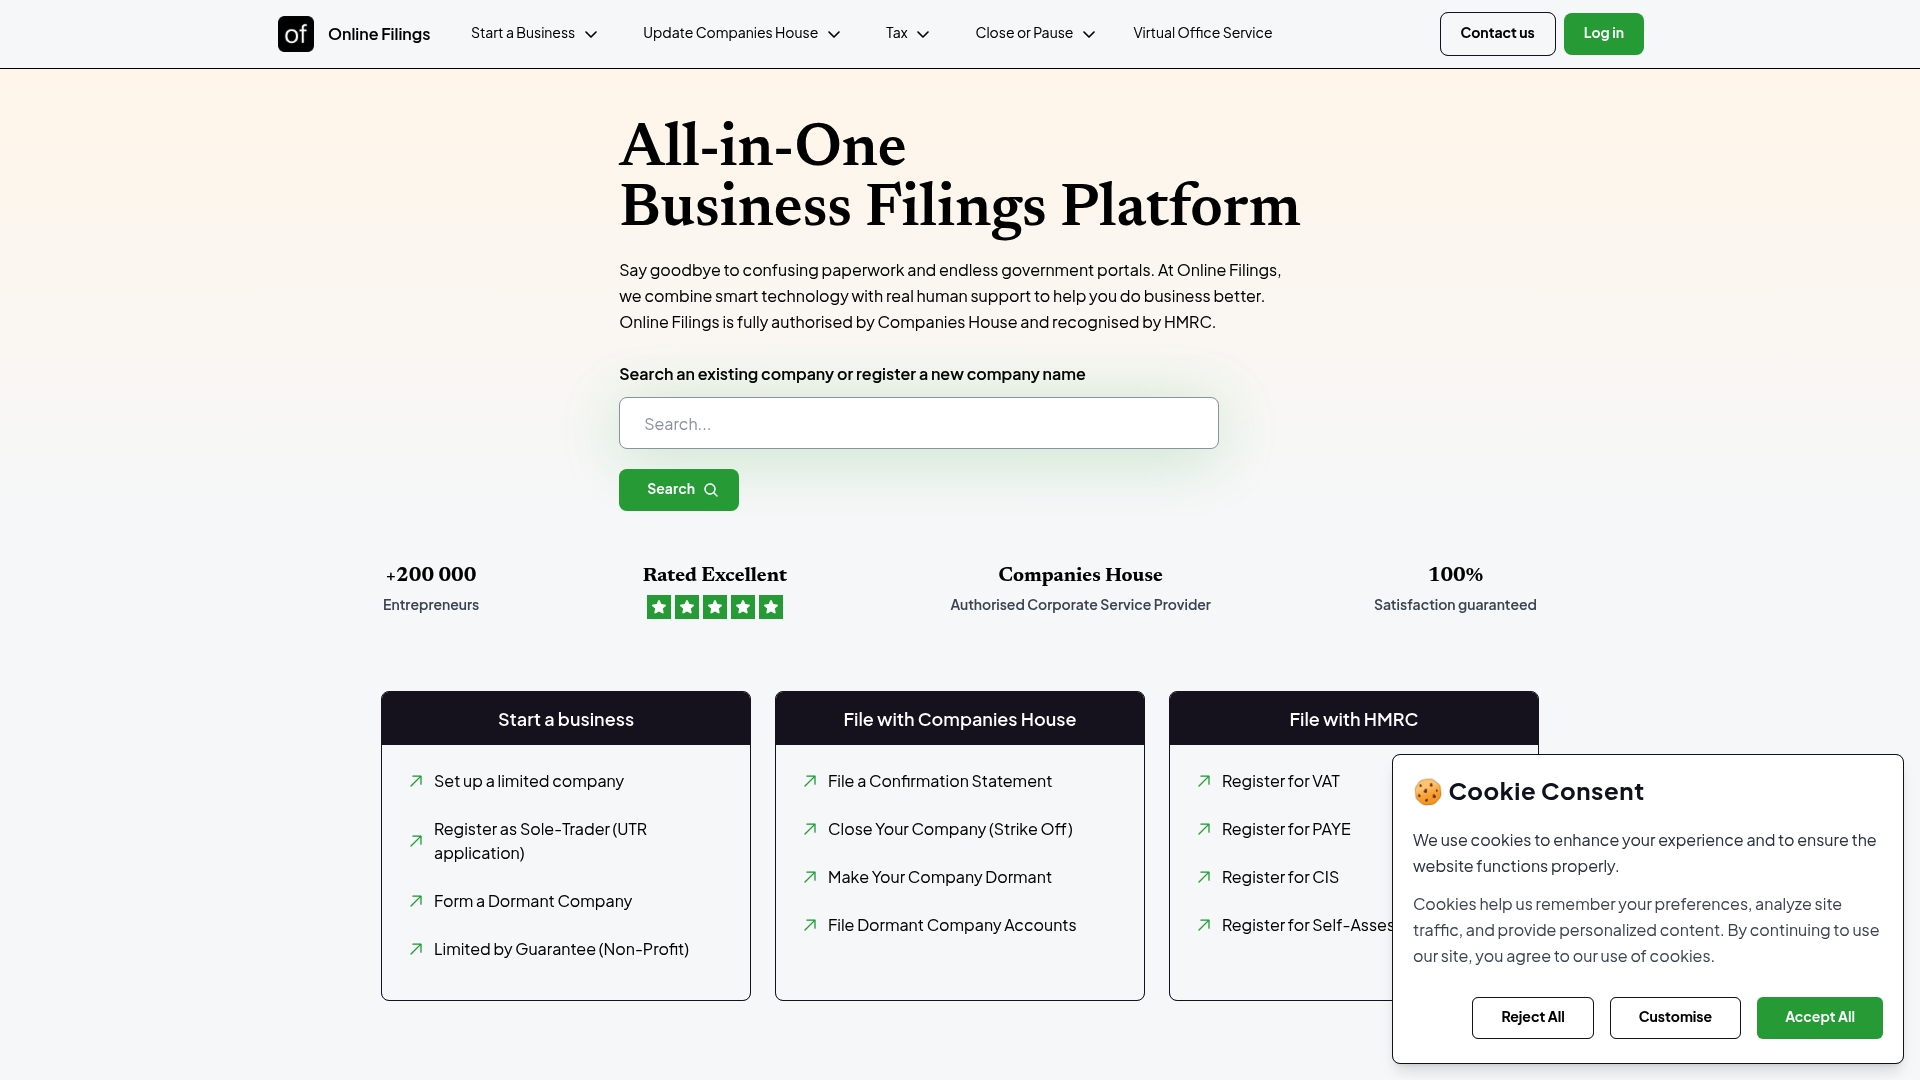The height and width of the screenshot is (1080, 1920).
Task: Click arrow icon beside Form a Dormant Company
Action: click(x=416, y=901)
